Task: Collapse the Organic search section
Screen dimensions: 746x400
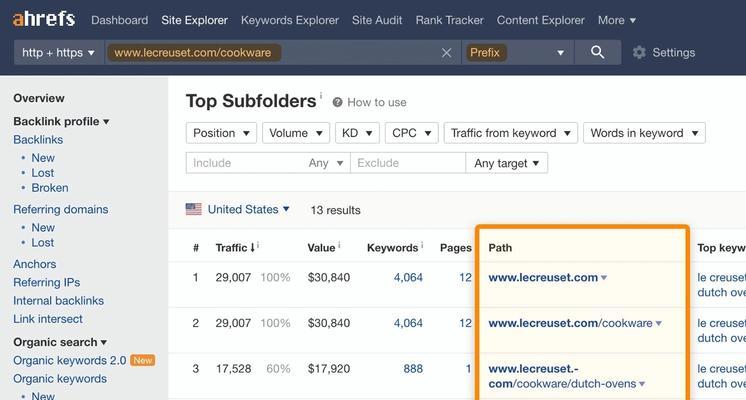Action: [x=60, y=342]
